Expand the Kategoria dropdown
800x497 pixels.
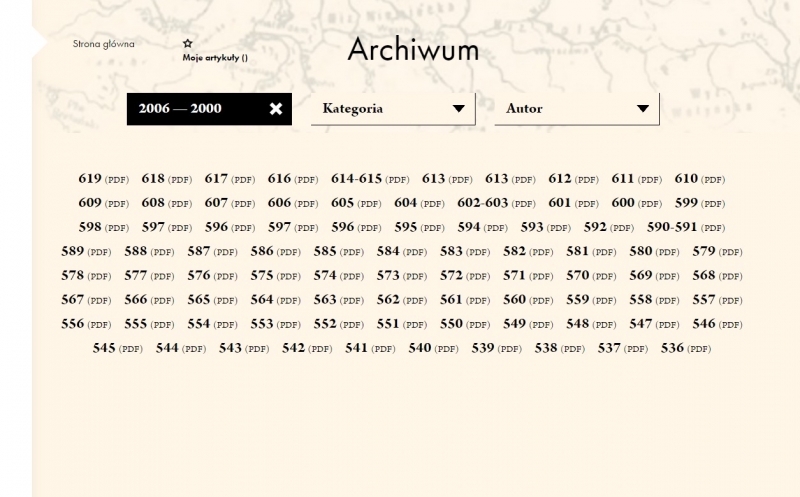pos(392,109)
